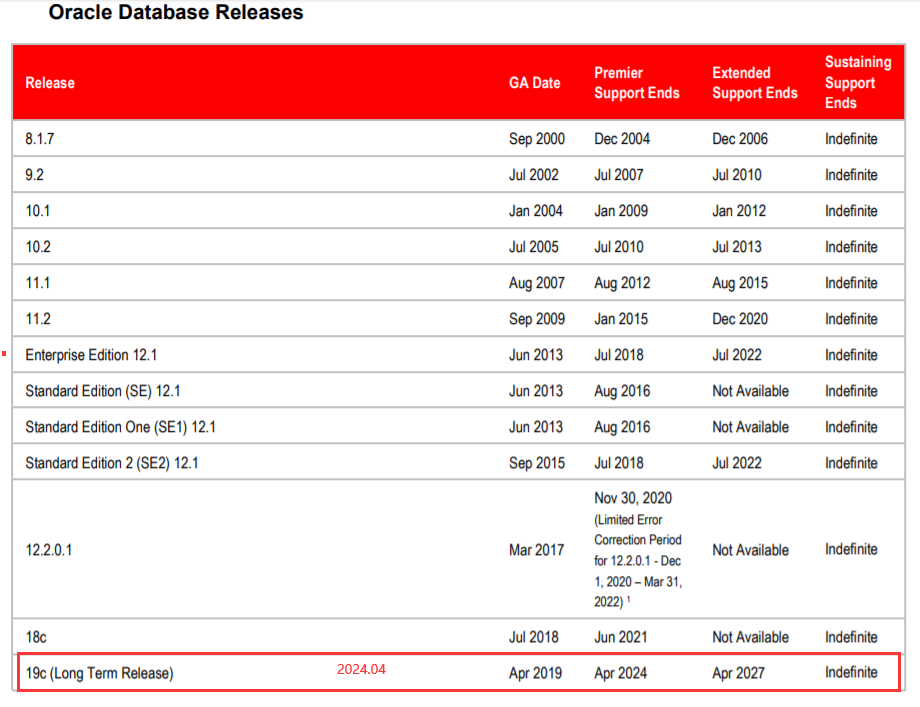This screenshot has height=707, width=920.
Task: Click the Oracle Database Releases title
Action: tap(176, 13)
